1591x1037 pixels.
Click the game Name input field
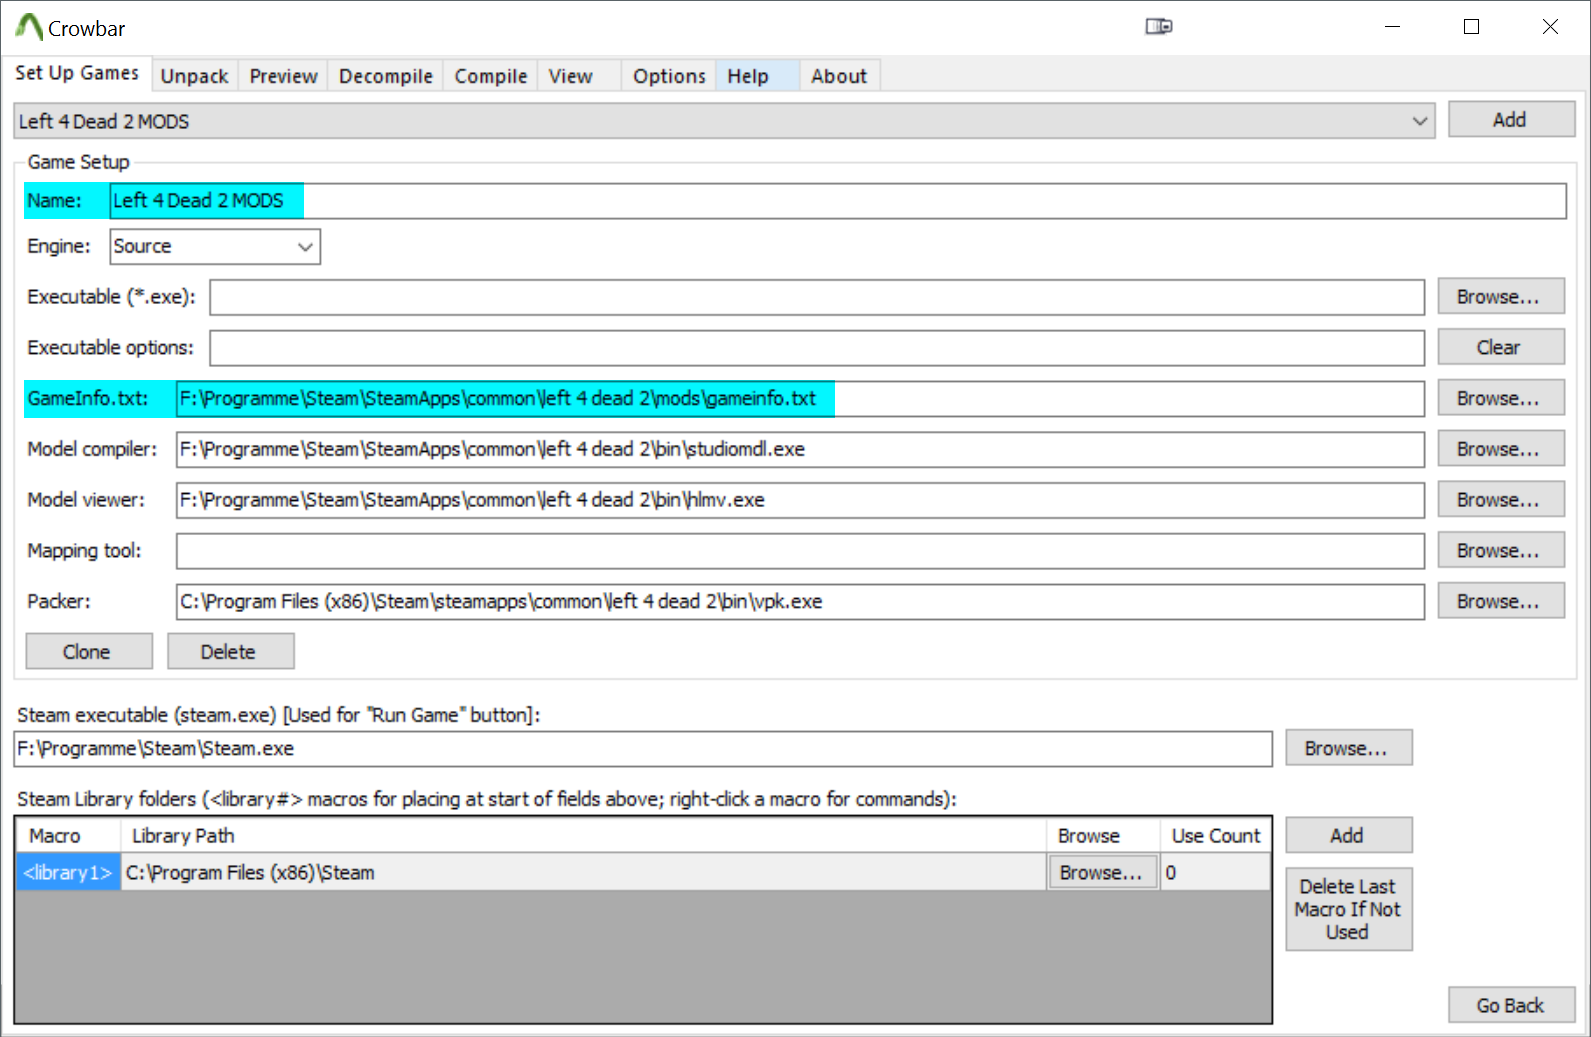click(x=838, y=201)
